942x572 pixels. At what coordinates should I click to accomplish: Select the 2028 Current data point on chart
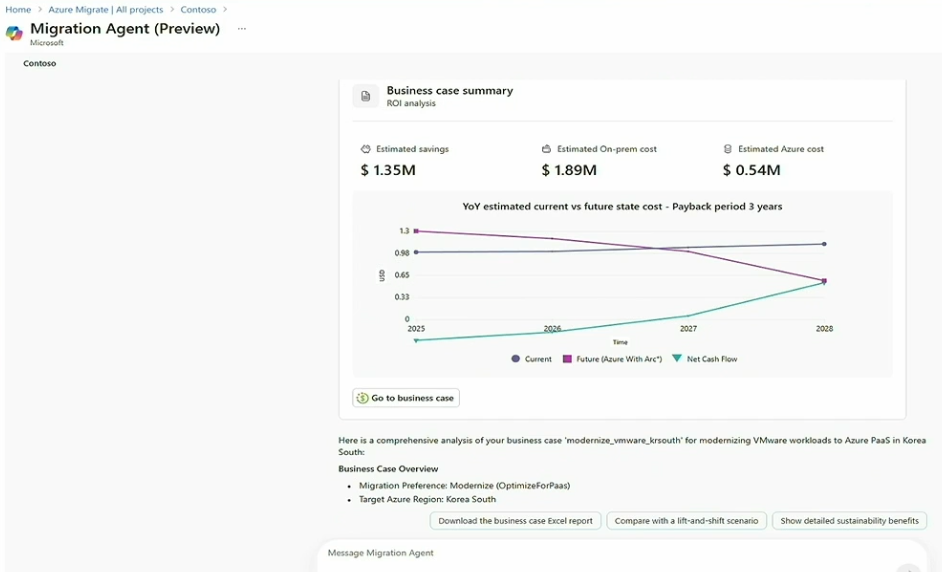tap(824, 244)
